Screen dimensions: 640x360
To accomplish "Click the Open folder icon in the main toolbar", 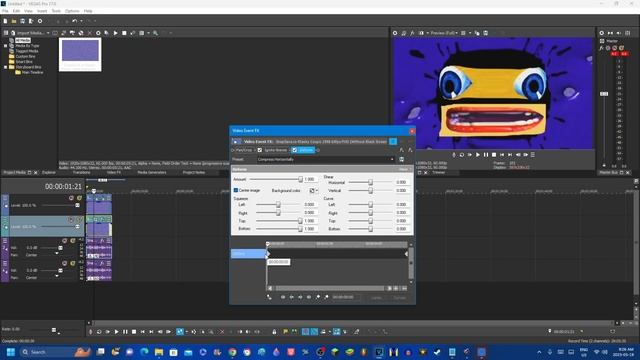I will pos(14,21).
